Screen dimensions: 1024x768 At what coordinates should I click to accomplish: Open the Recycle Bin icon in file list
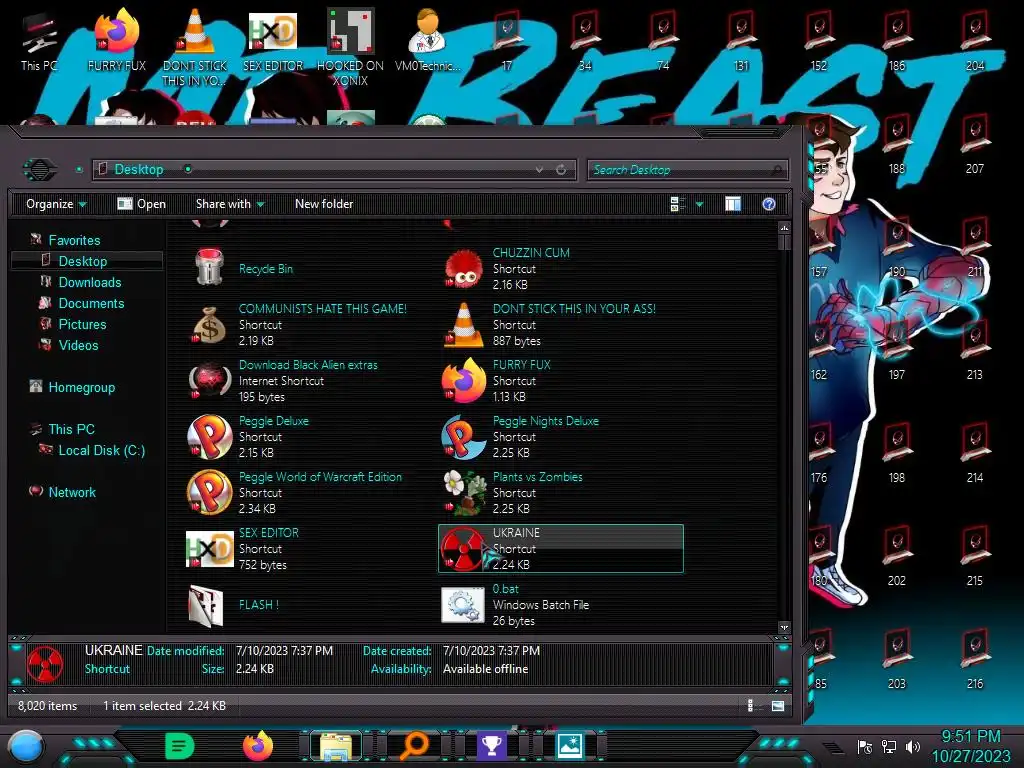tap(210, 268)
